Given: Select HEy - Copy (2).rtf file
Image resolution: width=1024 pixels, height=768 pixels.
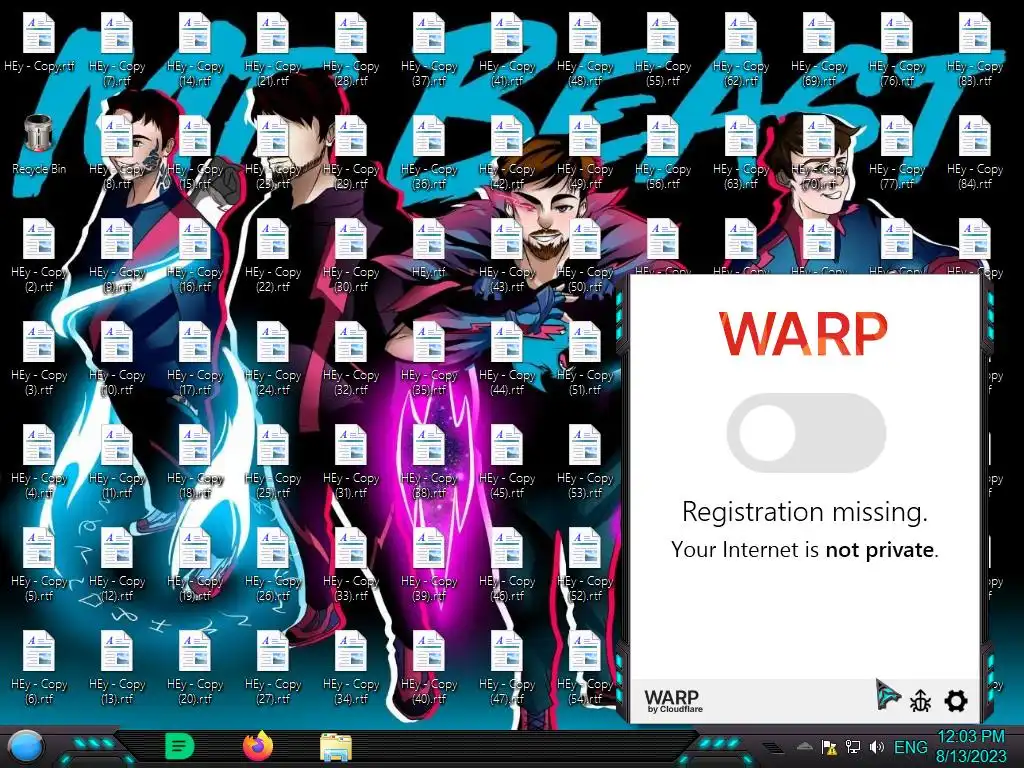Looking at the screenshot, I should [x=39, y=255].
